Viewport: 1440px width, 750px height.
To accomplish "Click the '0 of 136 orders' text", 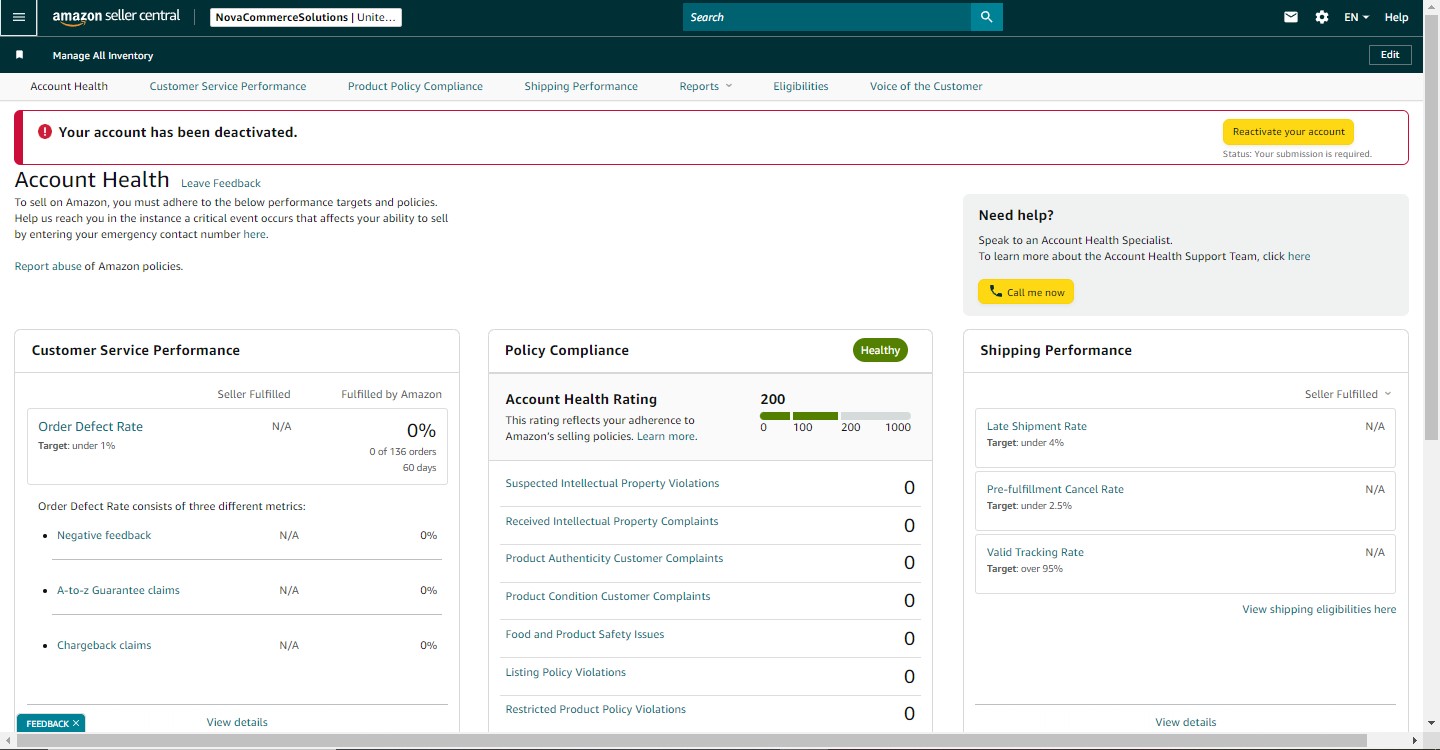I will (x=402, y=452).
